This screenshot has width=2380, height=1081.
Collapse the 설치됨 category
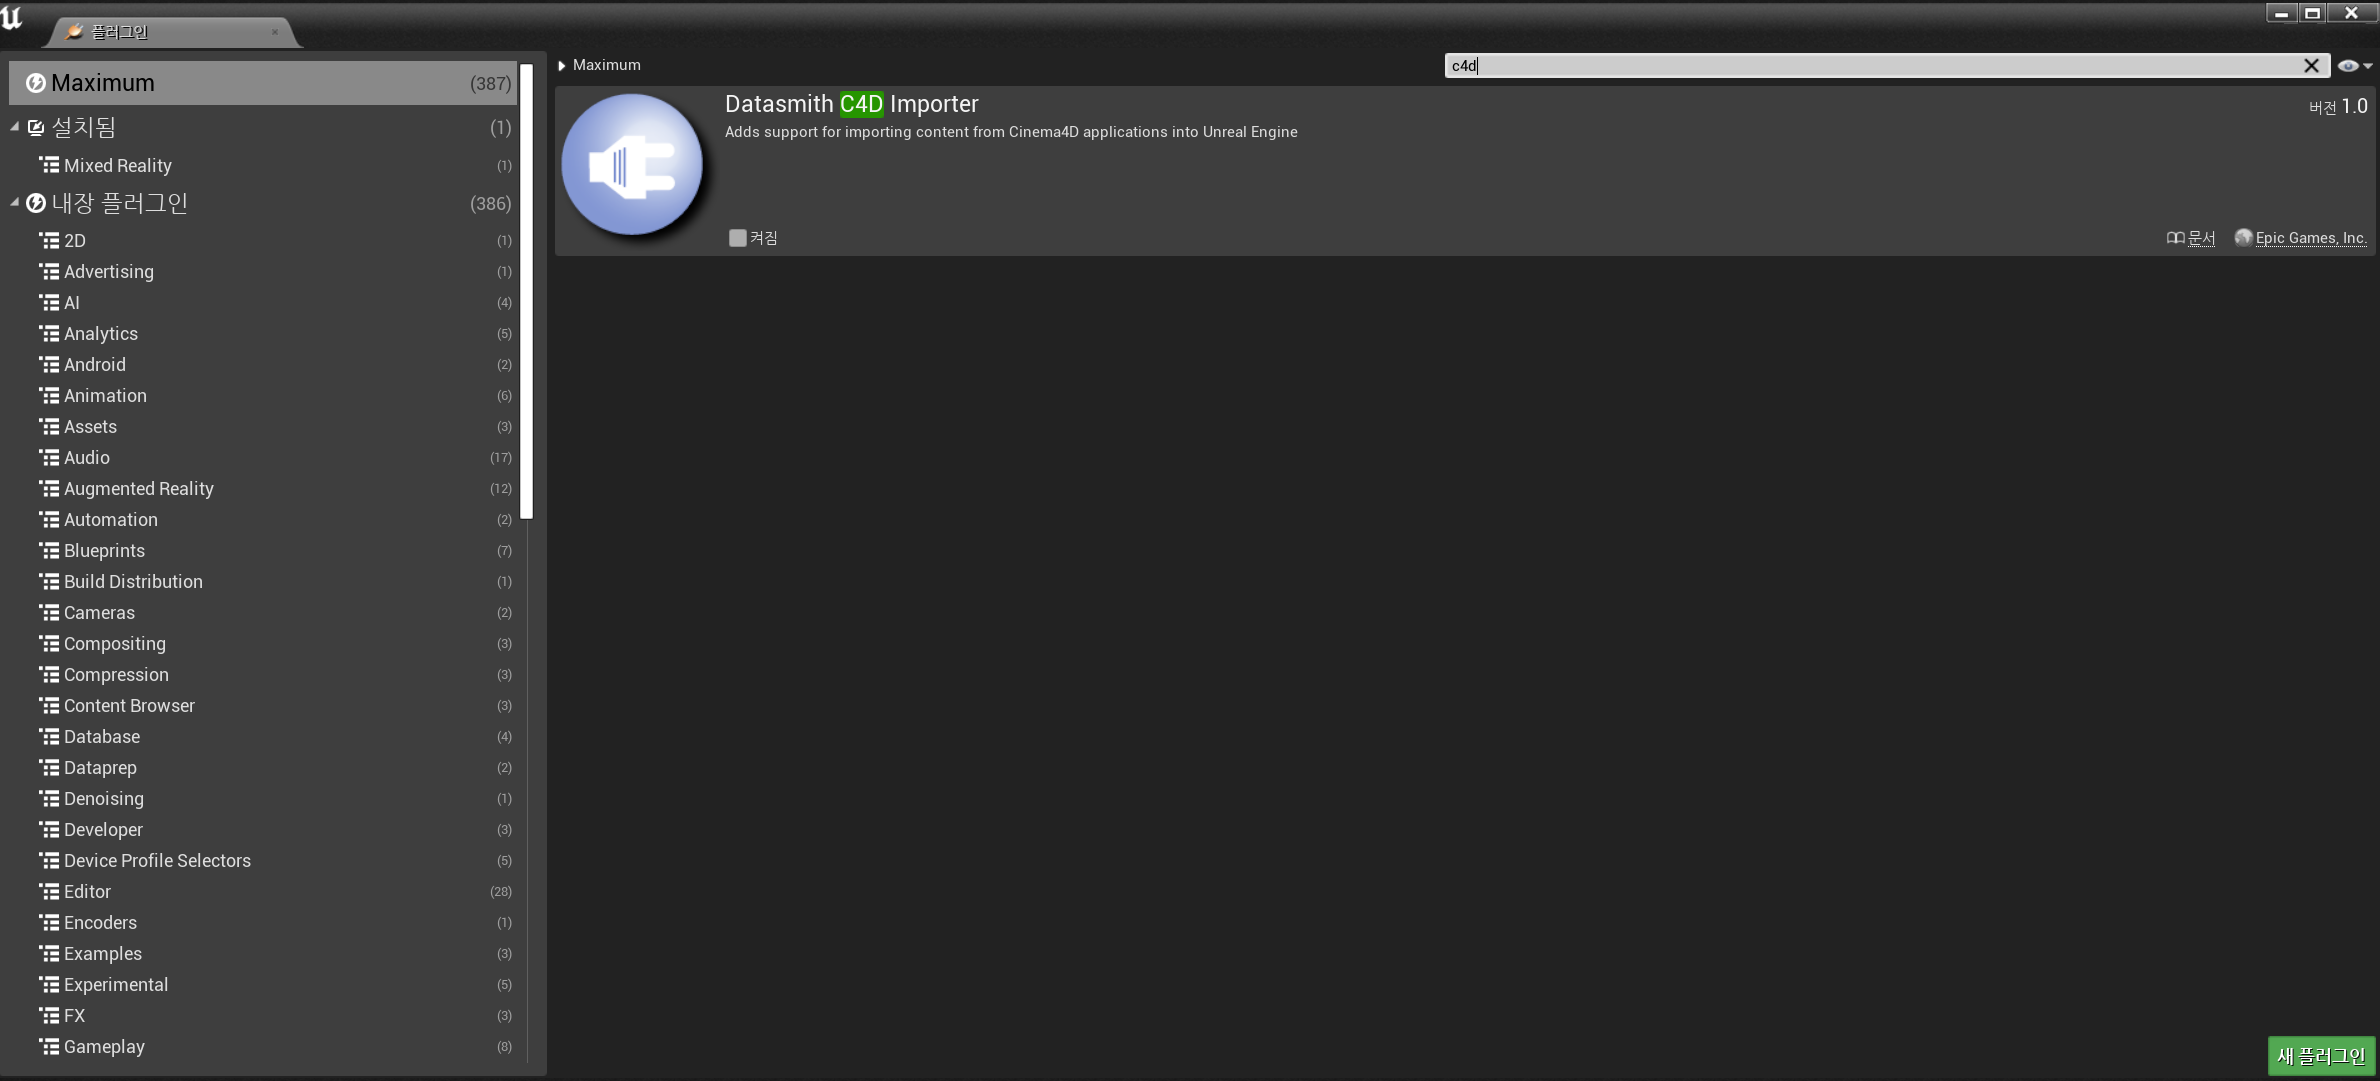tap(15, 127)
